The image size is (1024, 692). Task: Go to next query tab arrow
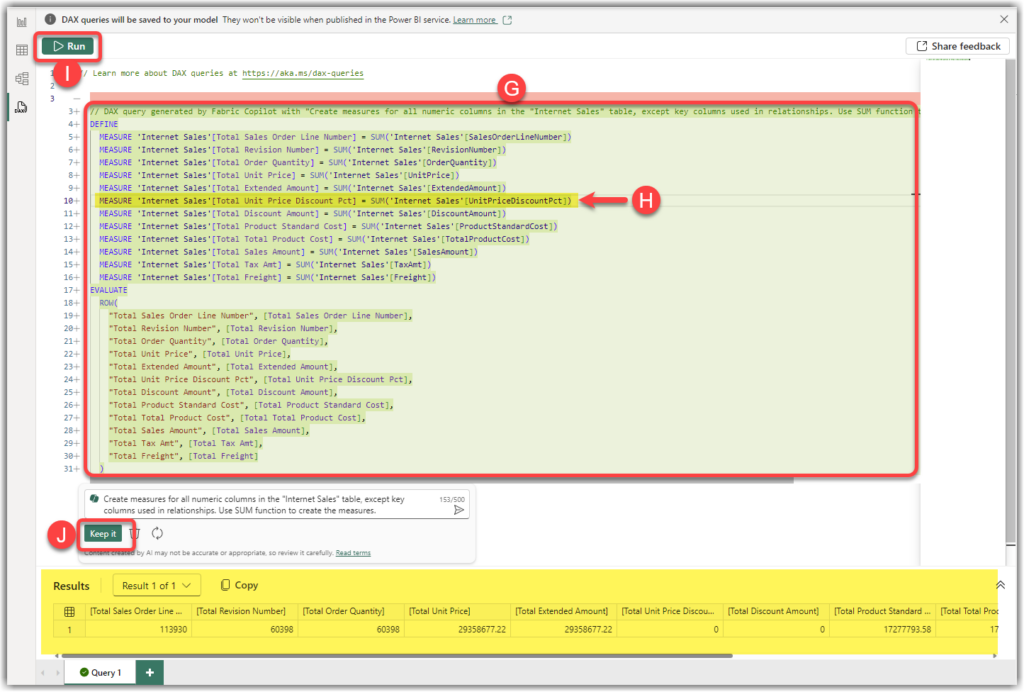[57, 672]
